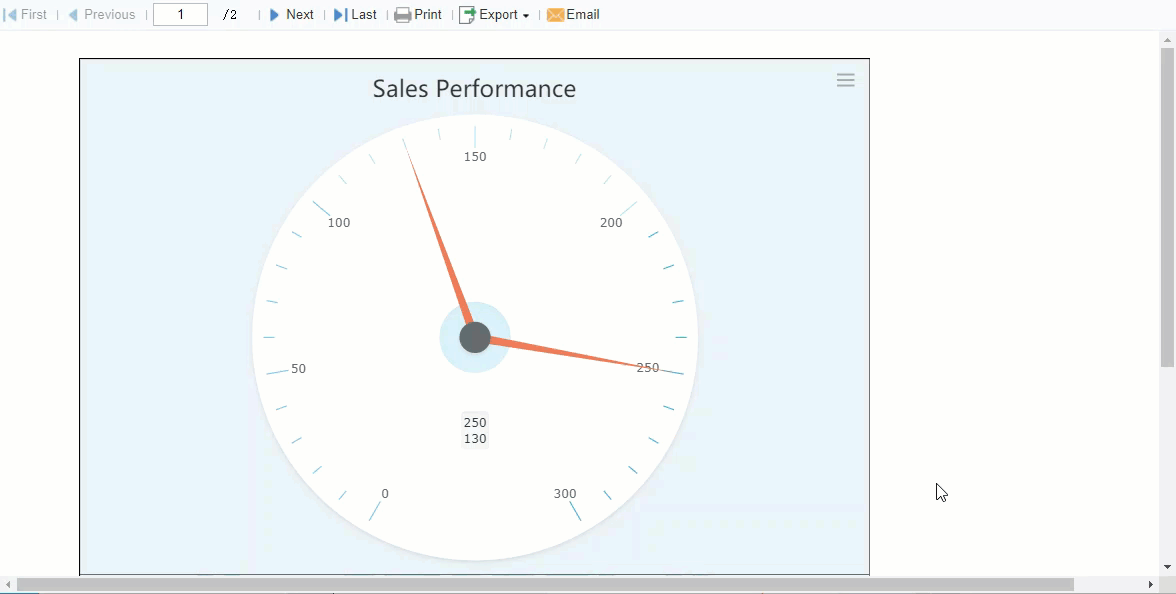Click the scroll right arrow
This screenshot has height=594, width=1176.
(1151, 584)
